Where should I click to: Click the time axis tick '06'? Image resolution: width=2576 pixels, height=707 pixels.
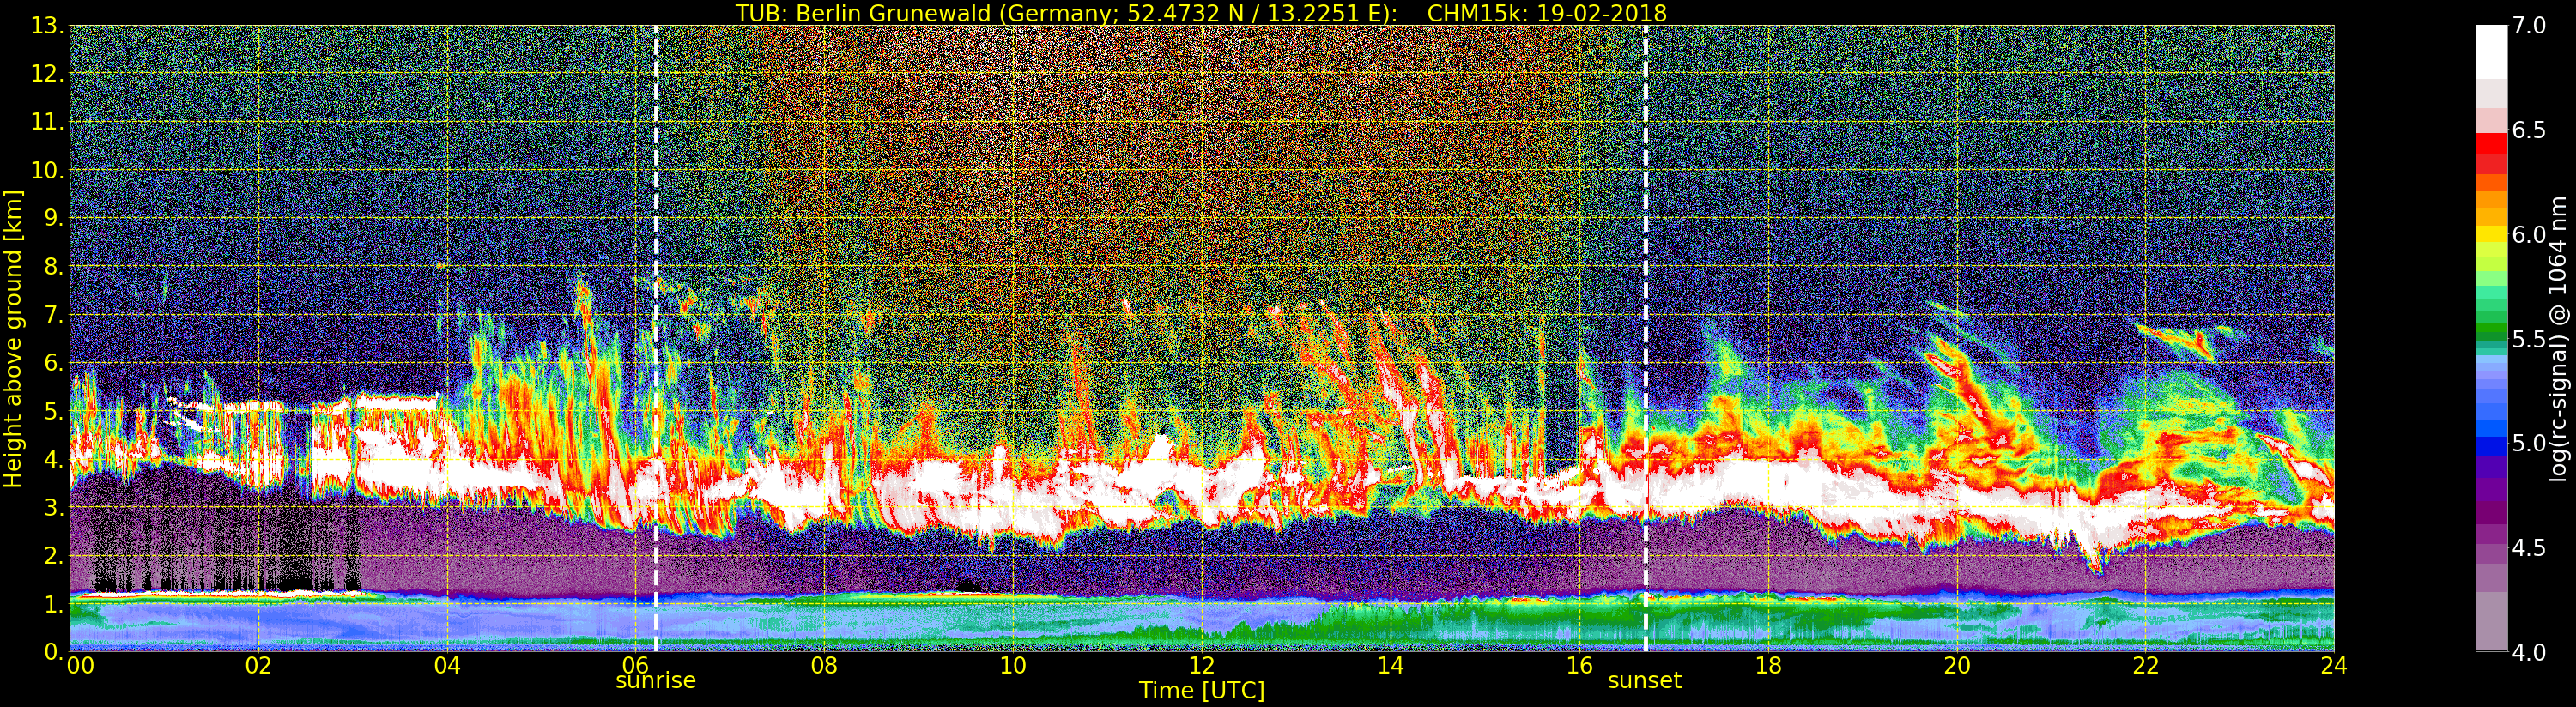tap(635, 666)
